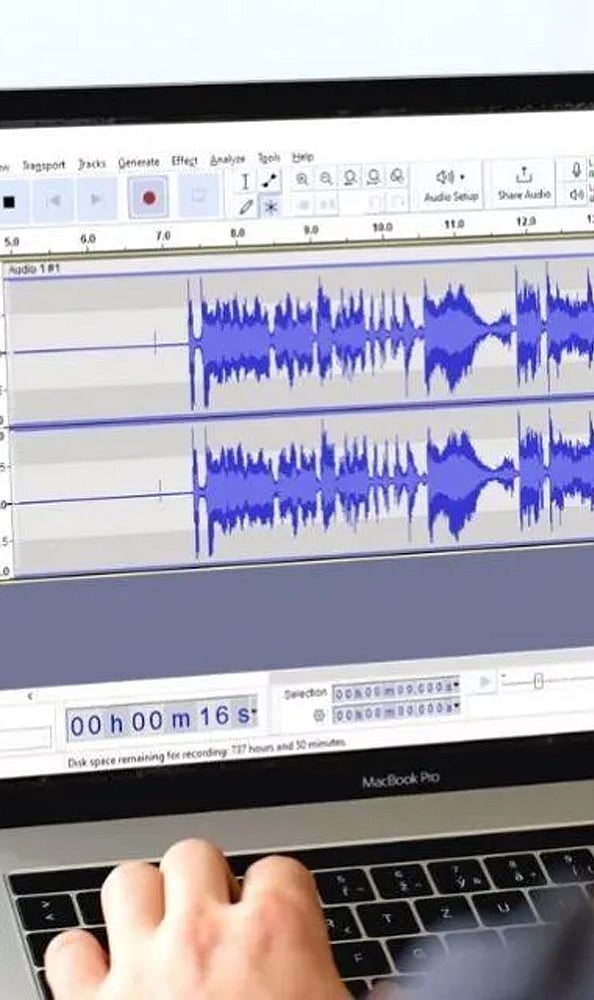594x1000 pixels.
Task: Skip to start of track
Action: point(54,200)
